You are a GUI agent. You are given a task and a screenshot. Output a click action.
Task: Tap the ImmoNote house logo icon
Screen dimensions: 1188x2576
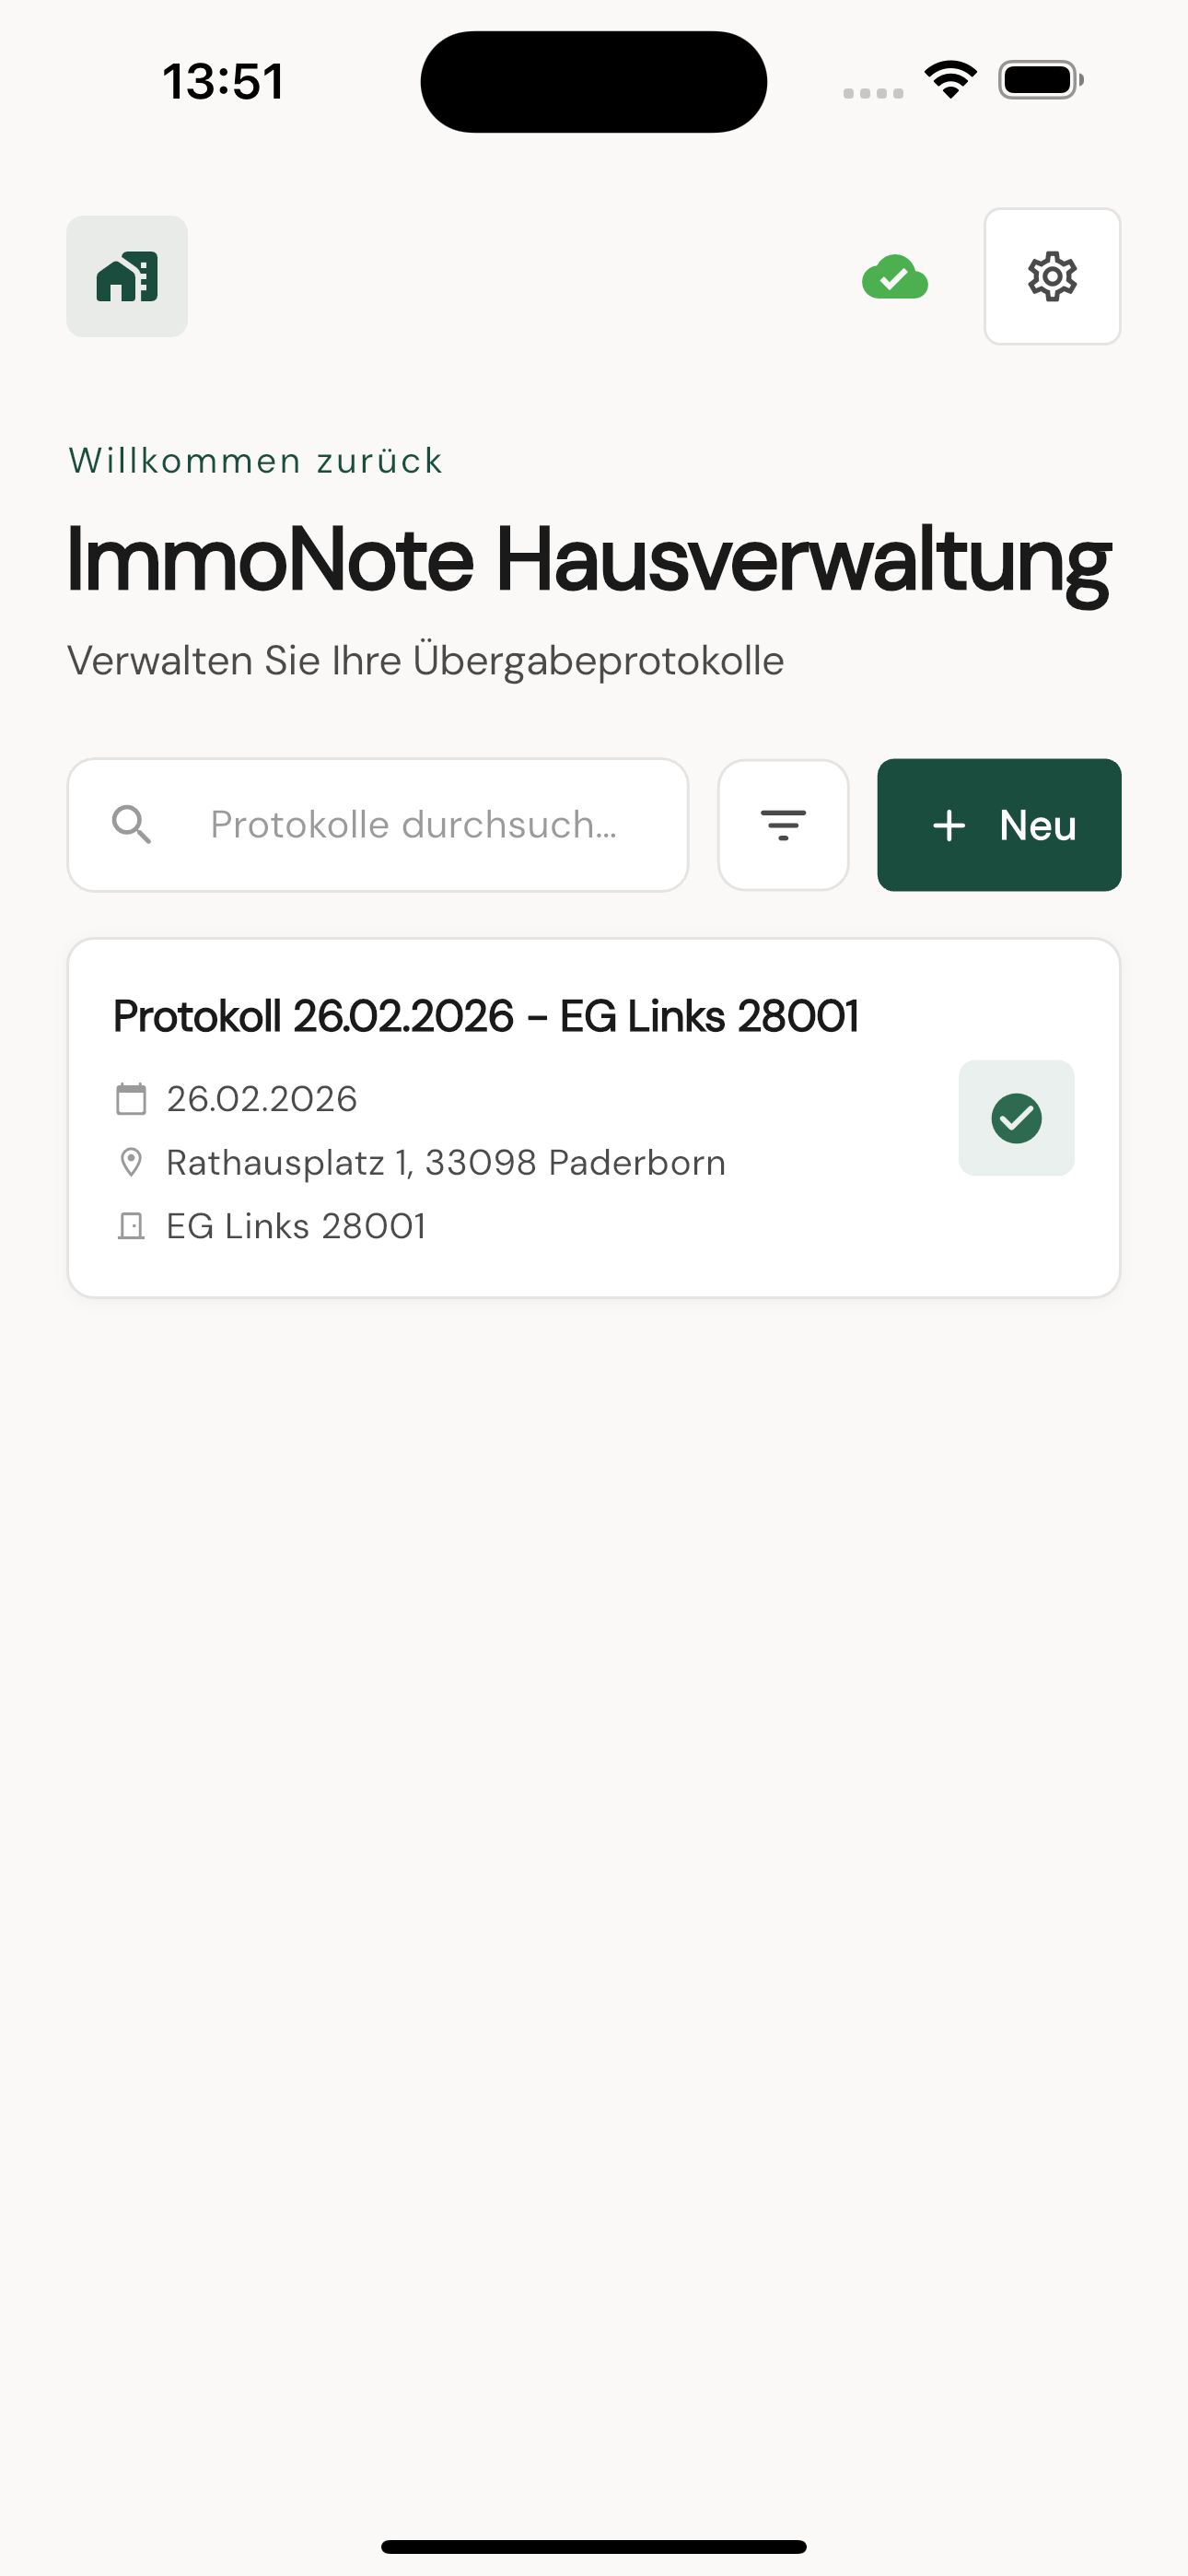pyautogui.click(x=127, y=276)
